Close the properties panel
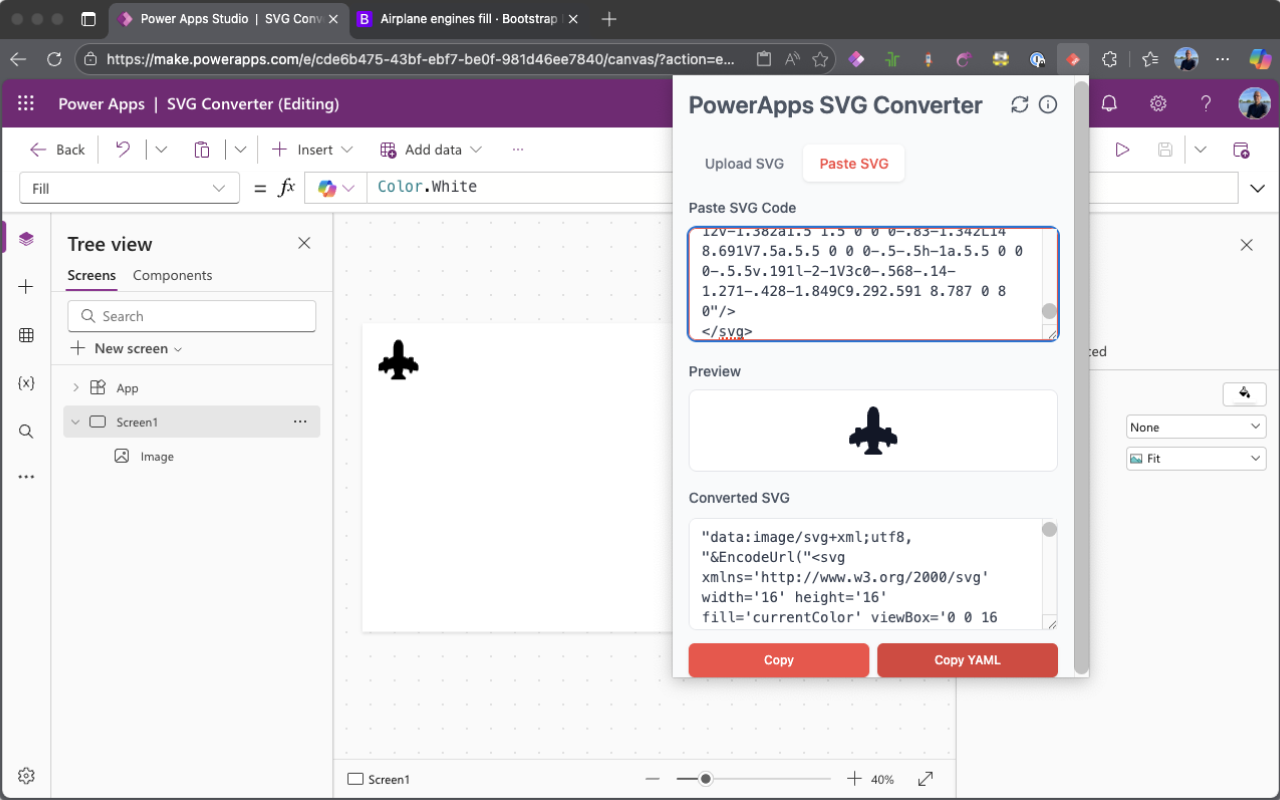Screen dimensions: 1280x800 point(1246,244)
